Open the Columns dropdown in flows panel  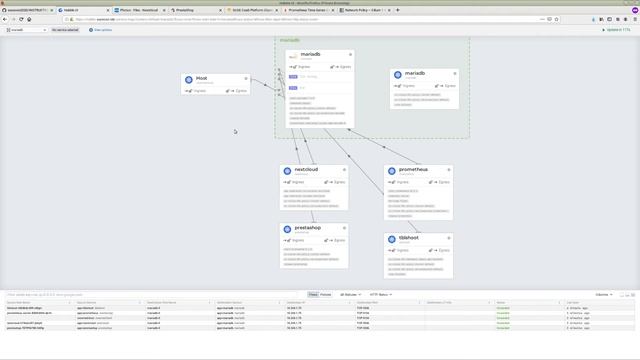(604, 295)
